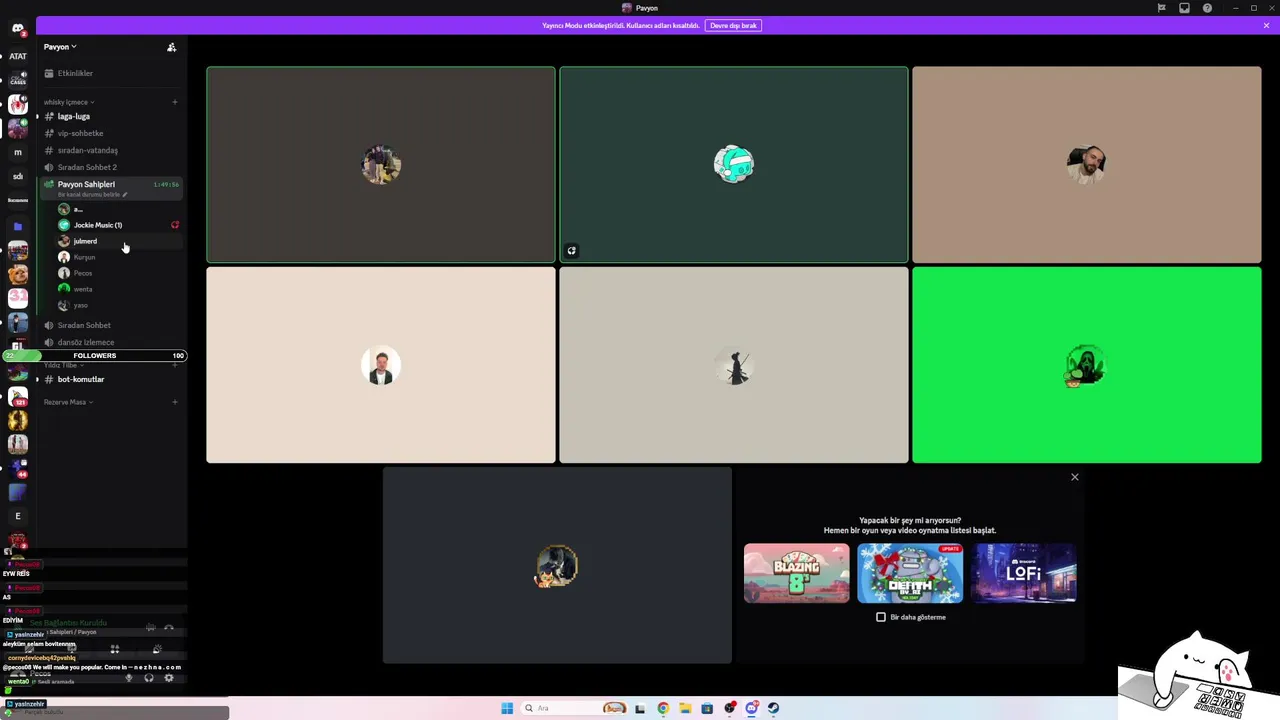Open Discord taskbar icon
This screenshot has width=1280, height=720.
(751, 708)
